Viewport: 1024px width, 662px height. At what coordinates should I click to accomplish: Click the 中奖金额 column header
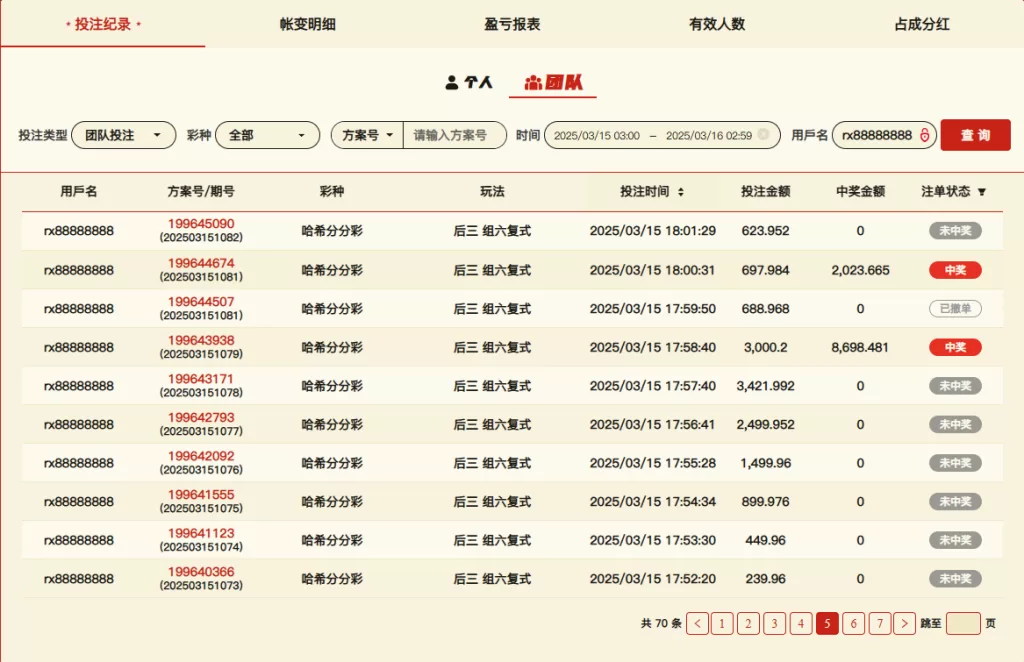(860, 191)
